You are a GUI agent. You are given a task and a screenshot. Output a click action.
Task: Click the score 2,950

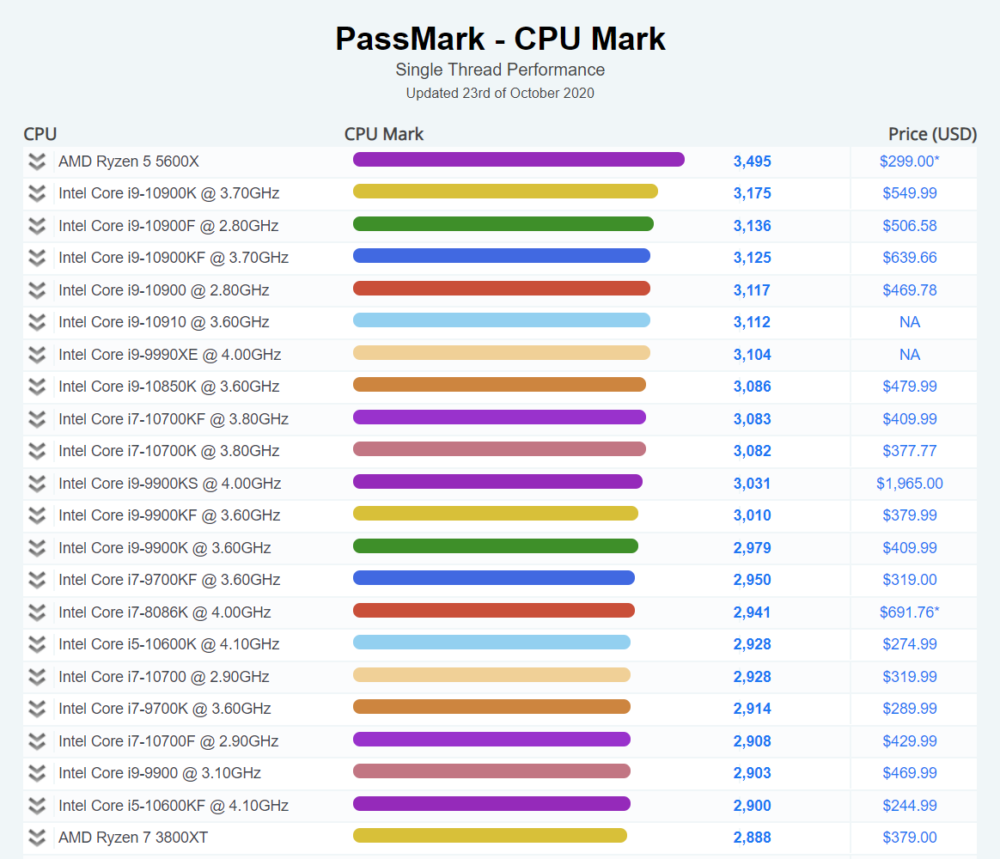click(x=752, y=580)
